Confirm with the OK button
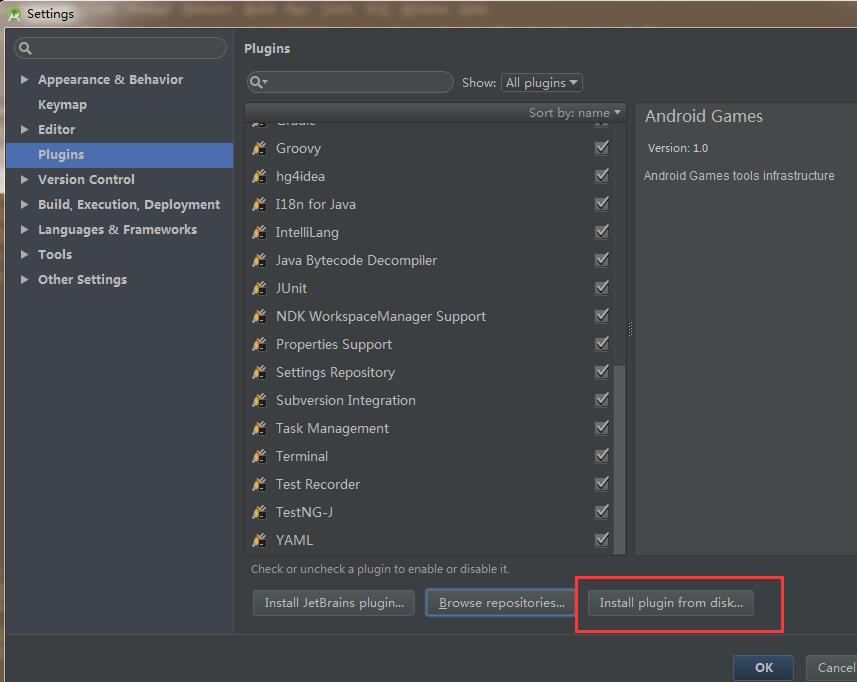This screenshot has width=857, height=682. coord(763,668)
